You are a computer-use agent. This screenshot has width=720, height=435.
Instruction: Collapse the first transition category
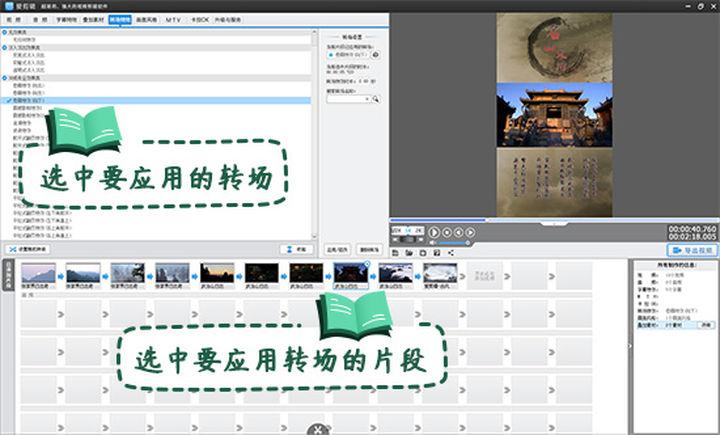[x=5, y=32]
